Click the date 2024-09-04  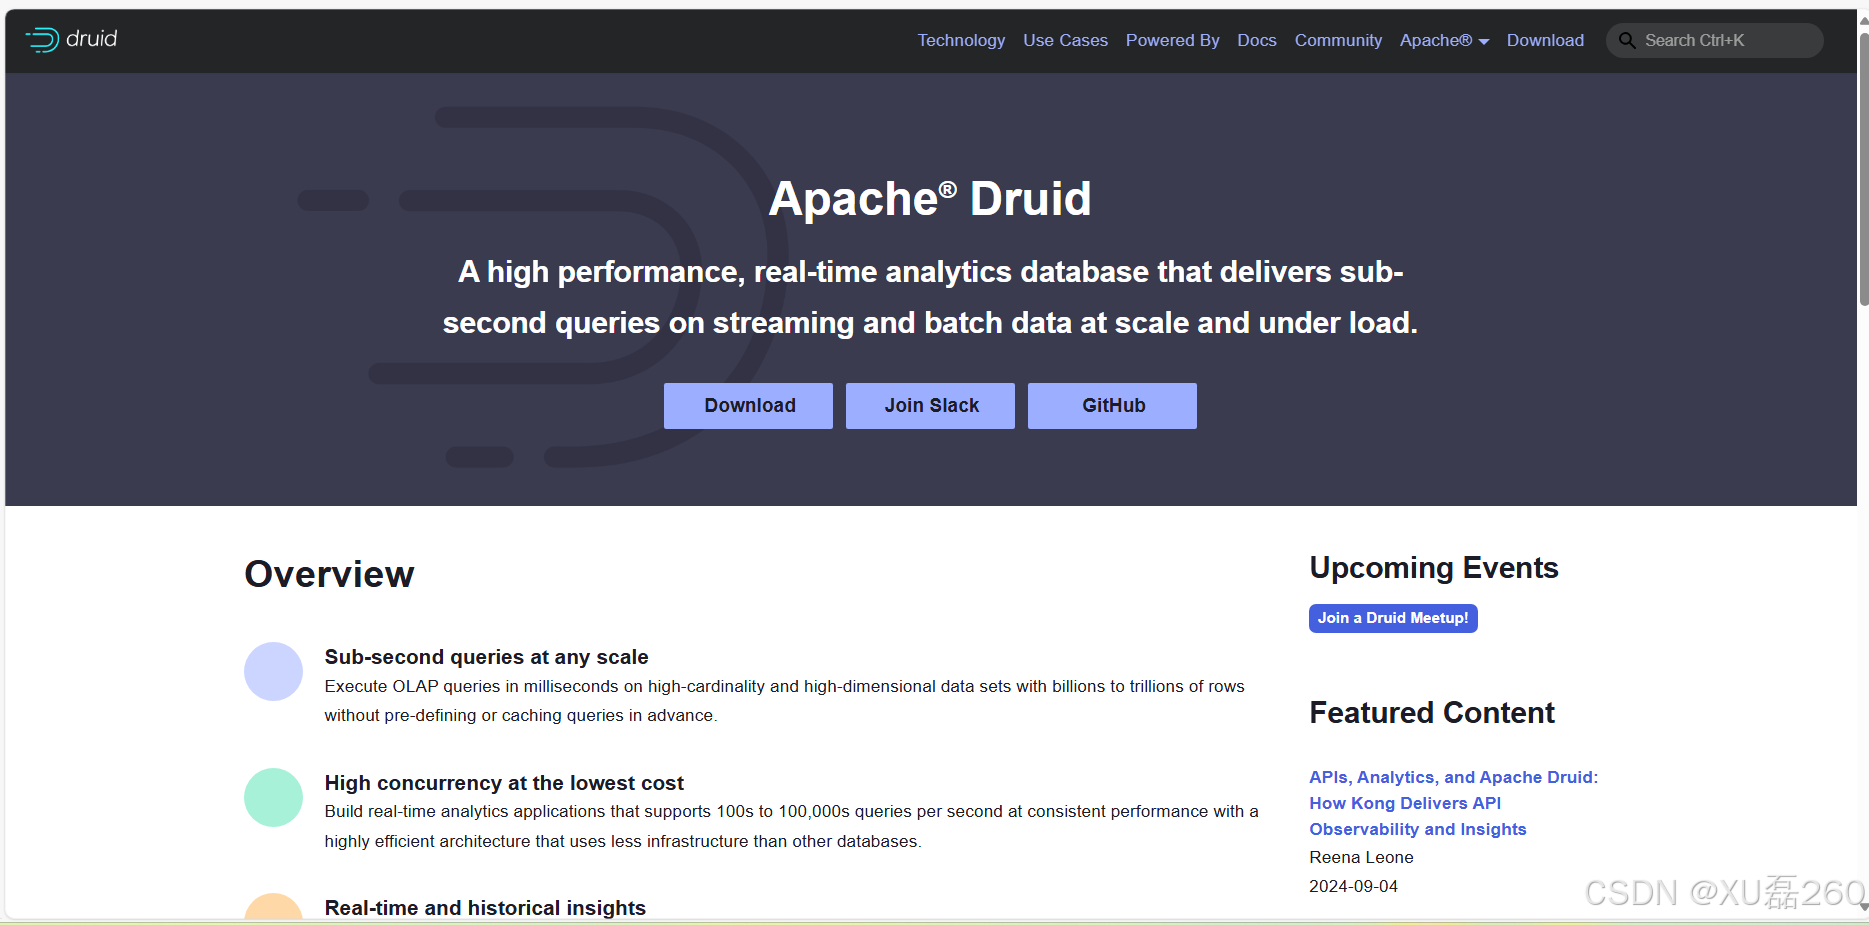(1353, 886)
